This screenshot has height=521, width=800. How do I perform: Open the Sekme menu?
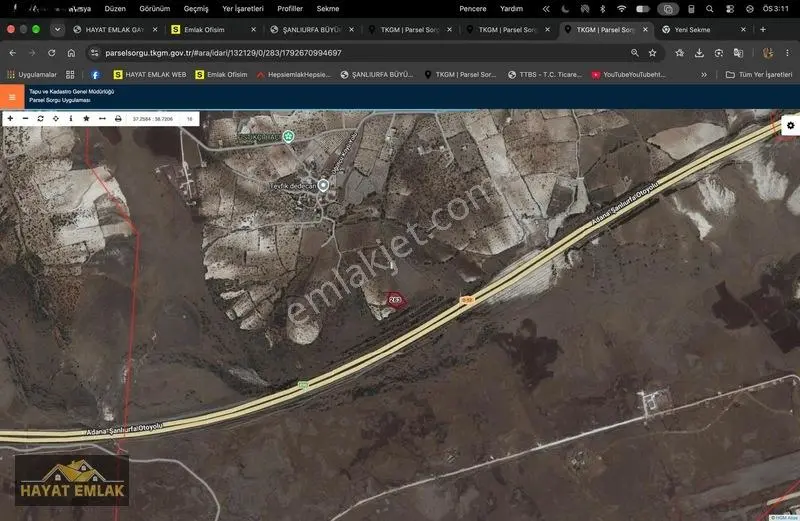[328, 9]
